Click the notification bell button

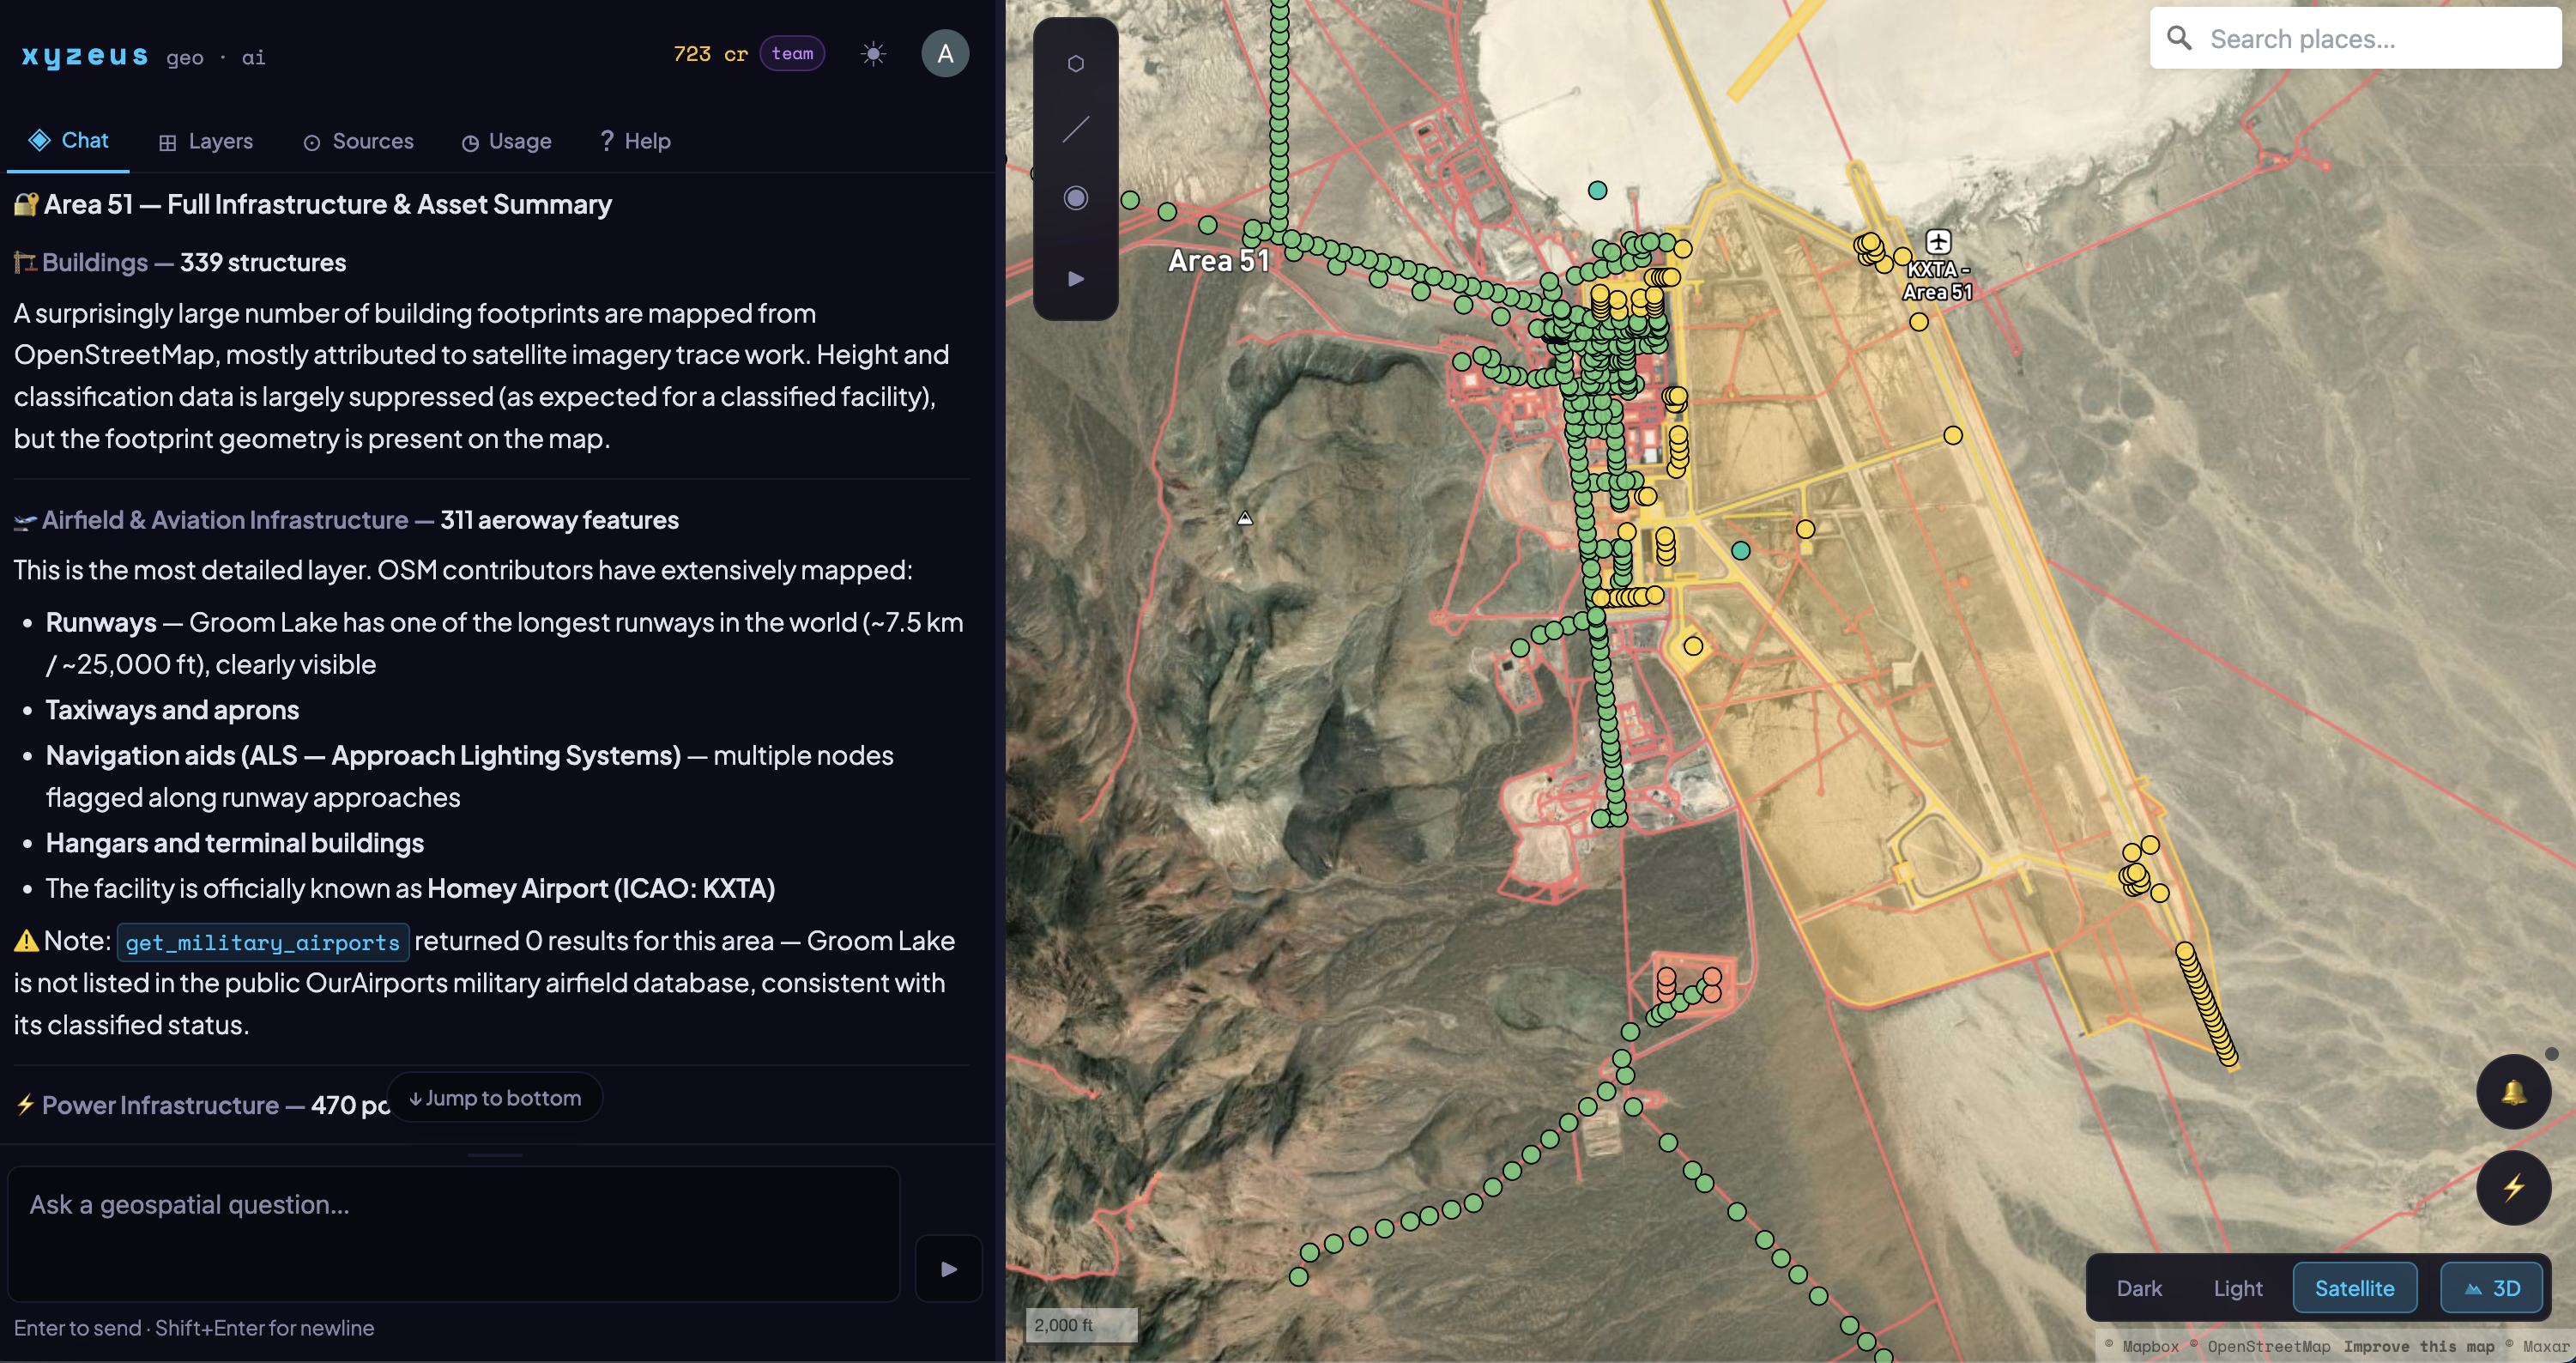[2513, 1092]
